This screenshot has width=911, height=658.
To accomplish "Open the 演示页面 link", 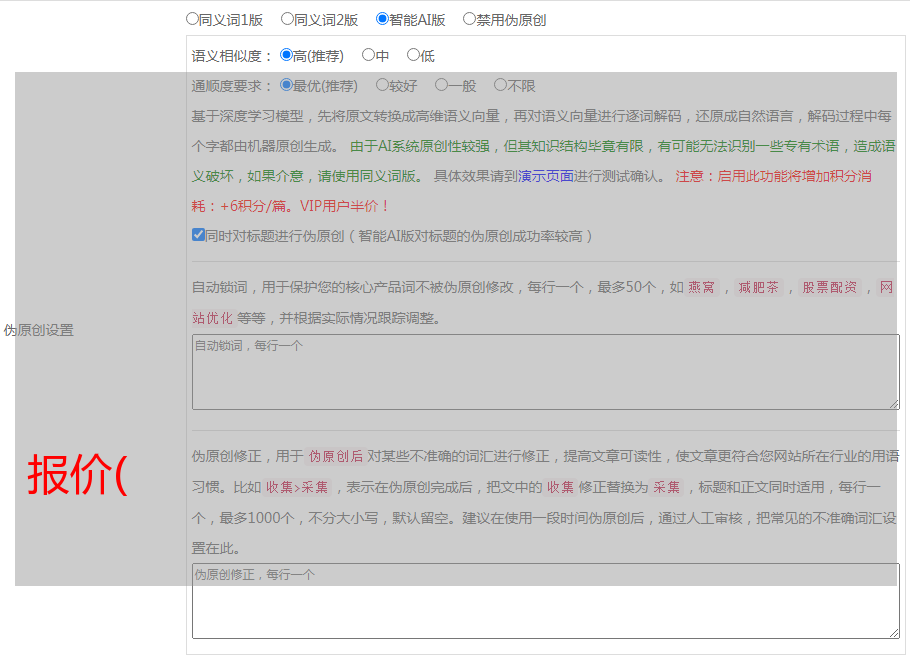I will point(545,176).
